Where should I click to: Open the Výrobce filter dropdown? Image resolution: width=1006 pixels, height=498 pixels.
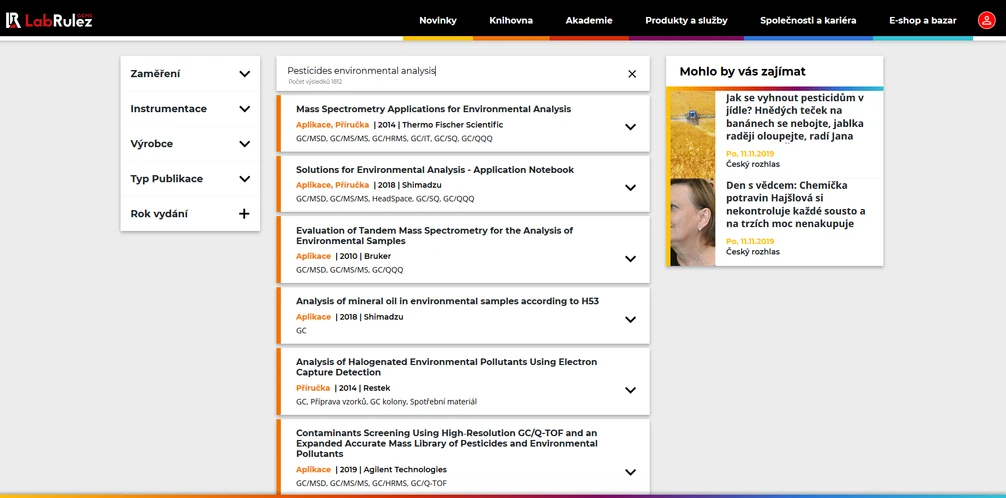(244, 144)
